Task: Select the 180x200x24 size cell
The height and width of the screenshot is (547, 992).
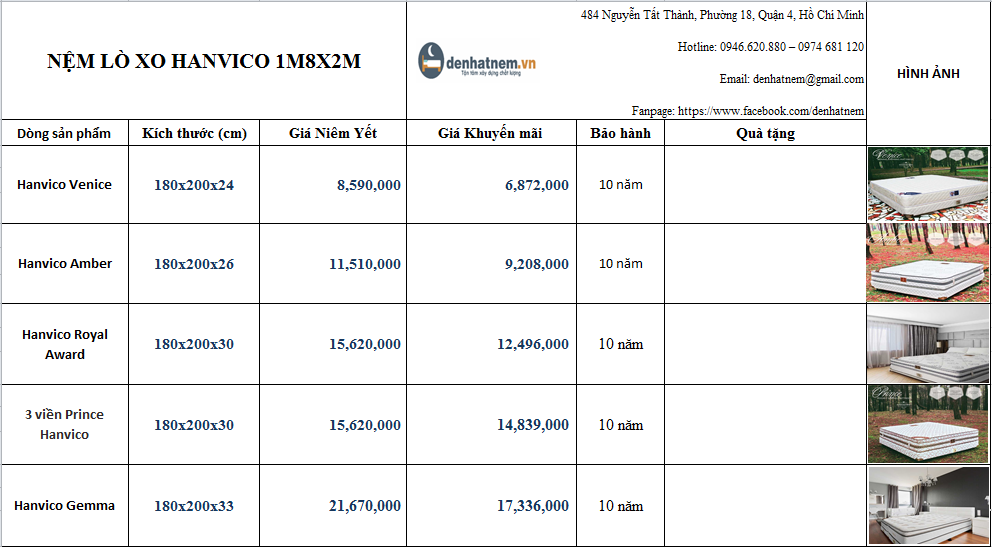Action: coord(194,185)
